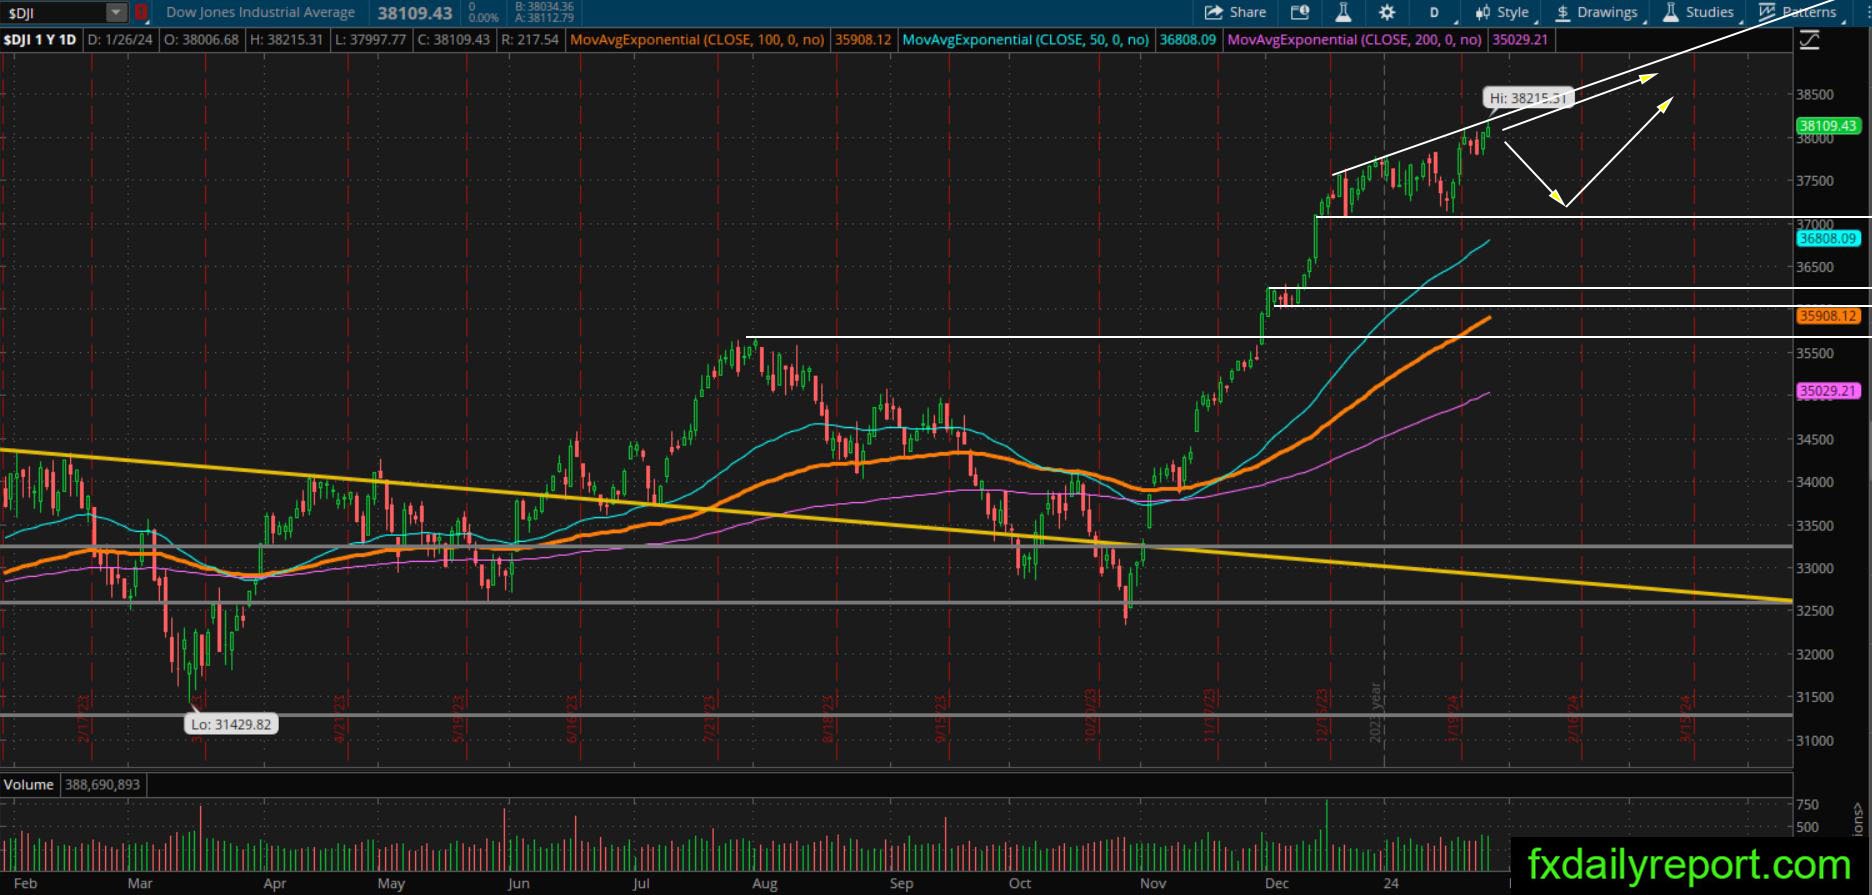Select the MovAvgExponential 50 study label

pos(1025,40)
